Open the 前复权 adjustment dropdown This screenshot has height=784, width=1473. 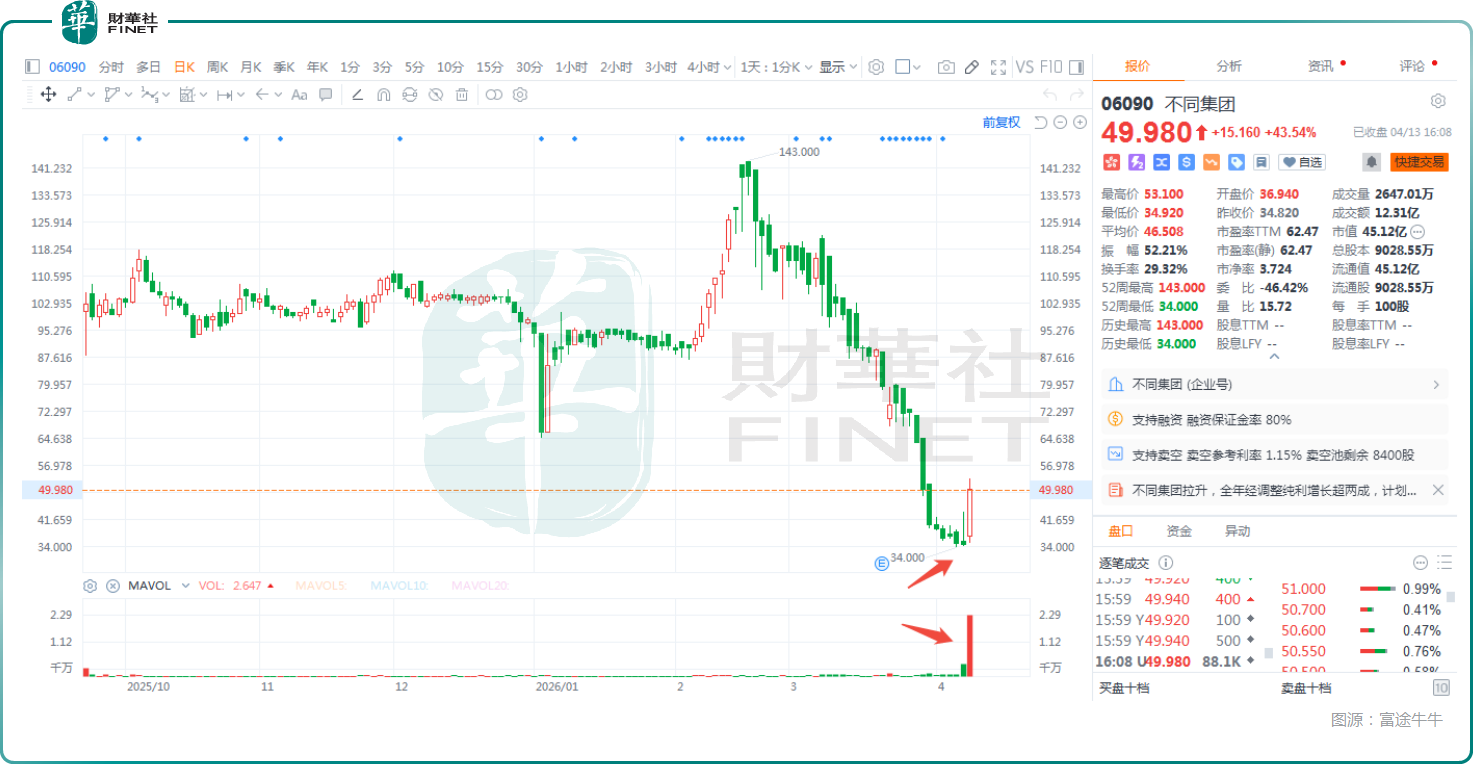(1001, 122)
